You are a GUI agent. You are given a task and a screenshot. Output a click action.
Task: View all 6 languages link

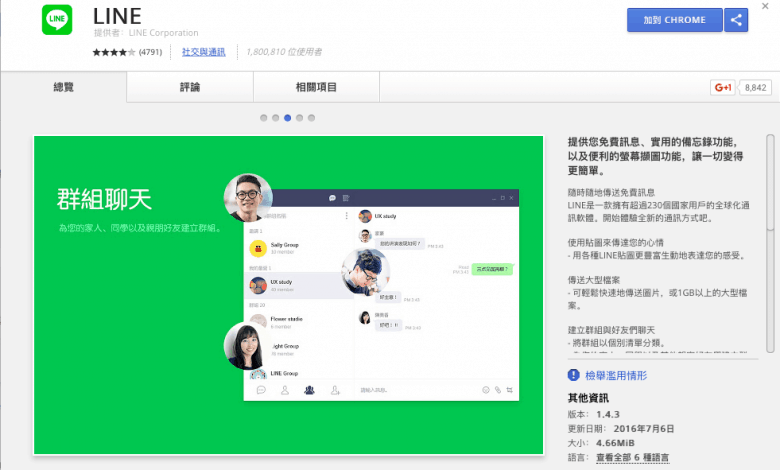632,457
